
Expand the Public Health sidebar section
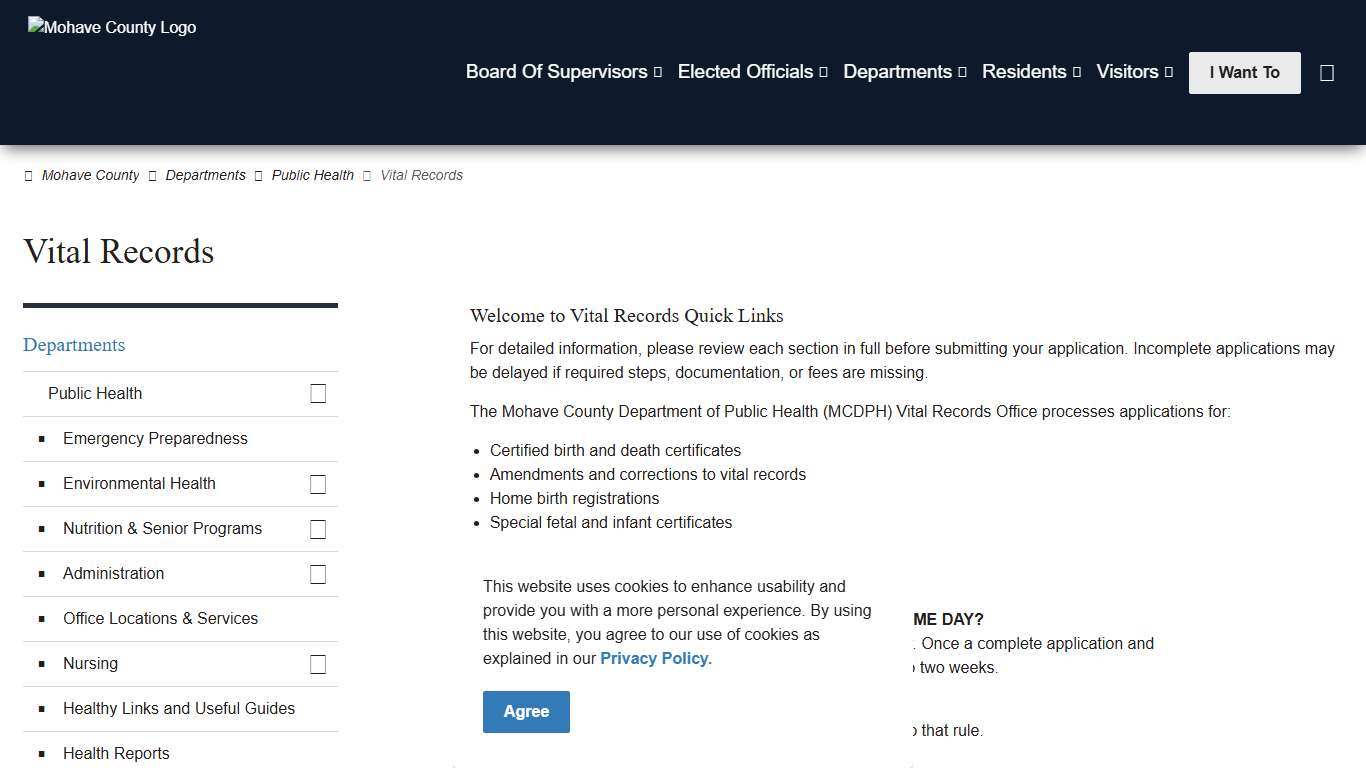[x=318, y=394]
